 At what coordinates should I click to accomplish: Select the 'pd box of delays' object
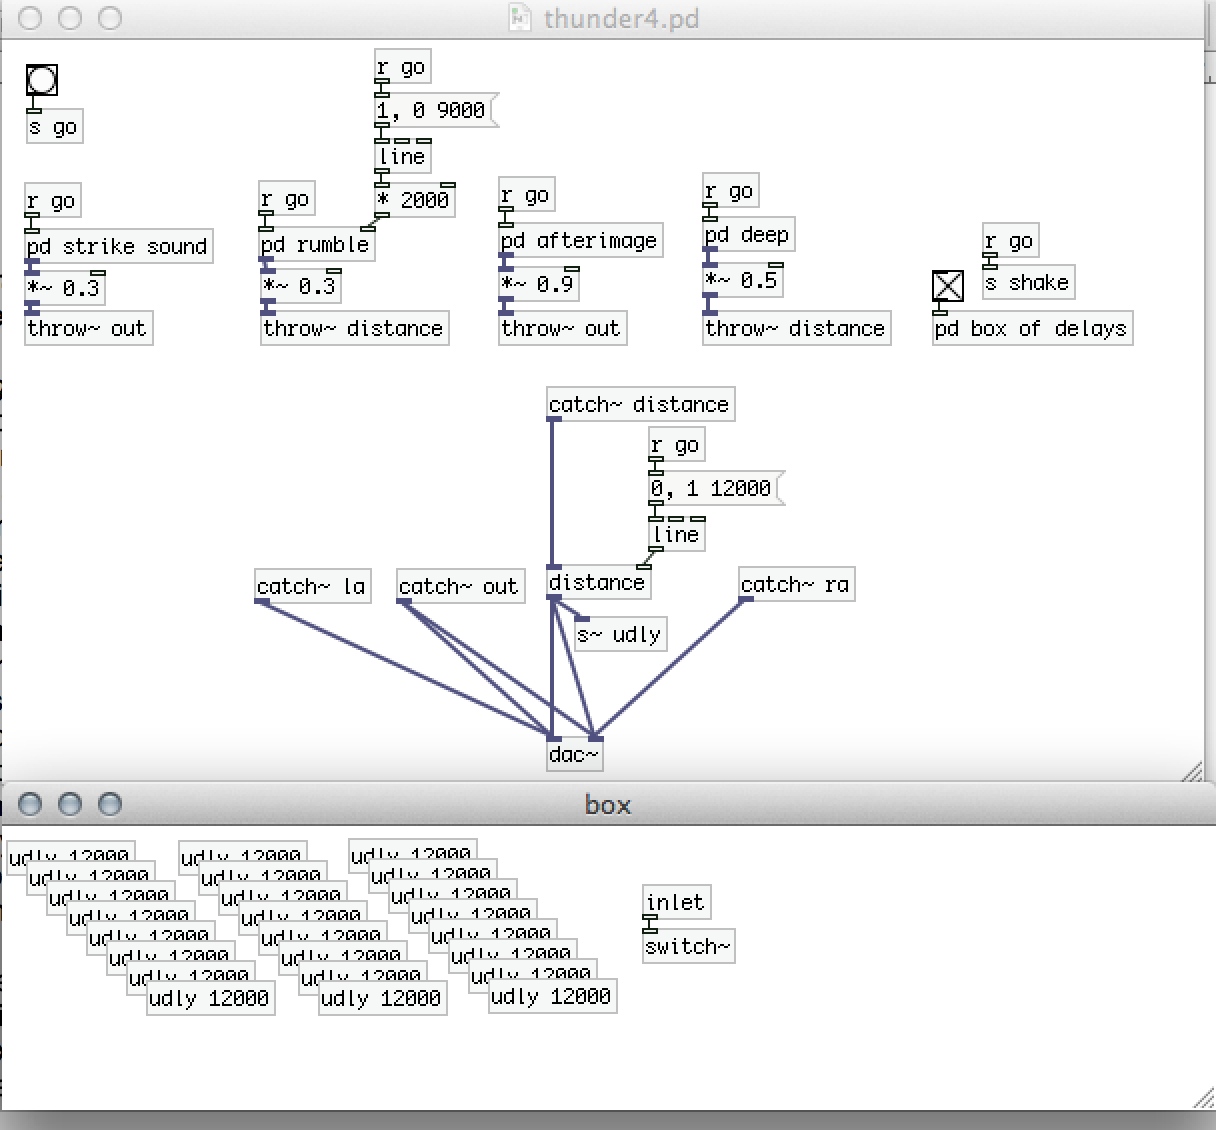point(1032,328)
